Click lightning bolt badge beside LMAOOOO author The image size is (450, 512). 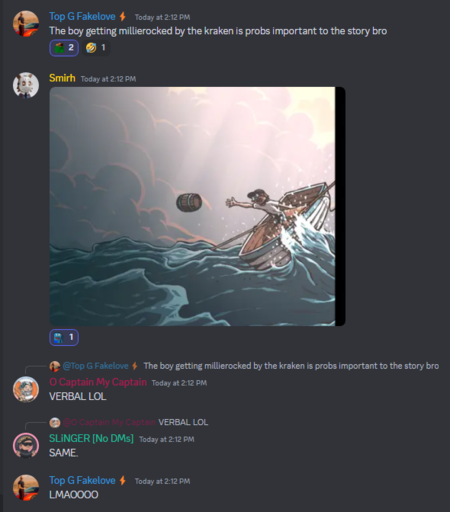pos(123,480)
